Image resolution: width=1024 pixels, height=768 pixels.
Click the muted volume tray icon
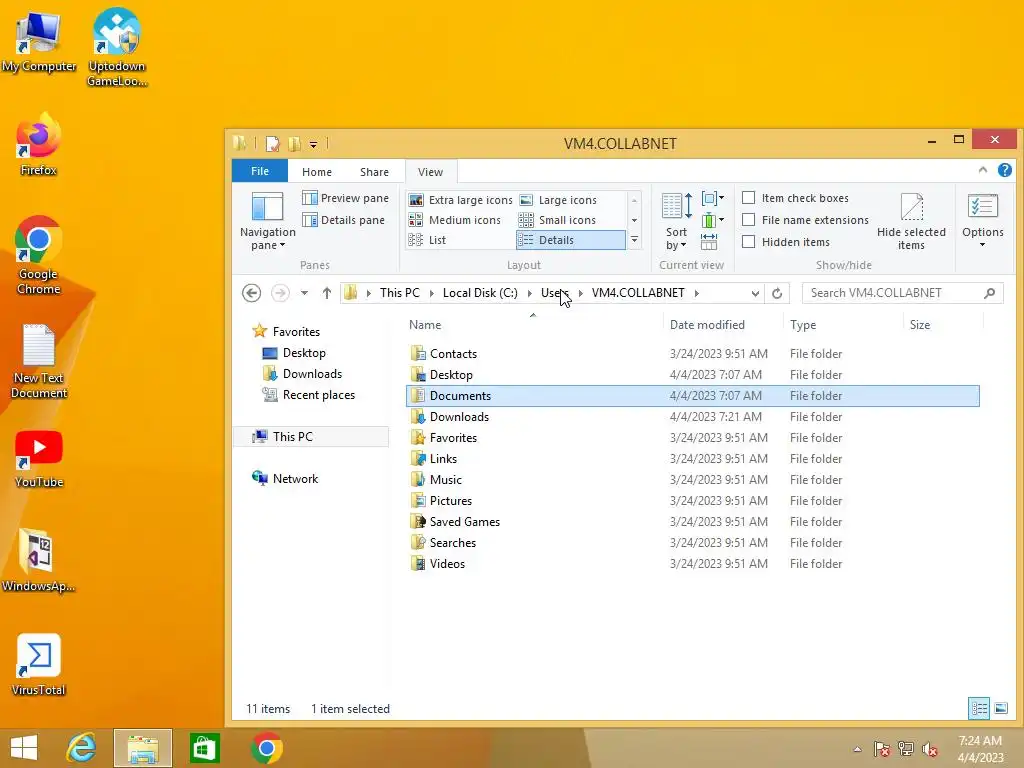point(930,749)
